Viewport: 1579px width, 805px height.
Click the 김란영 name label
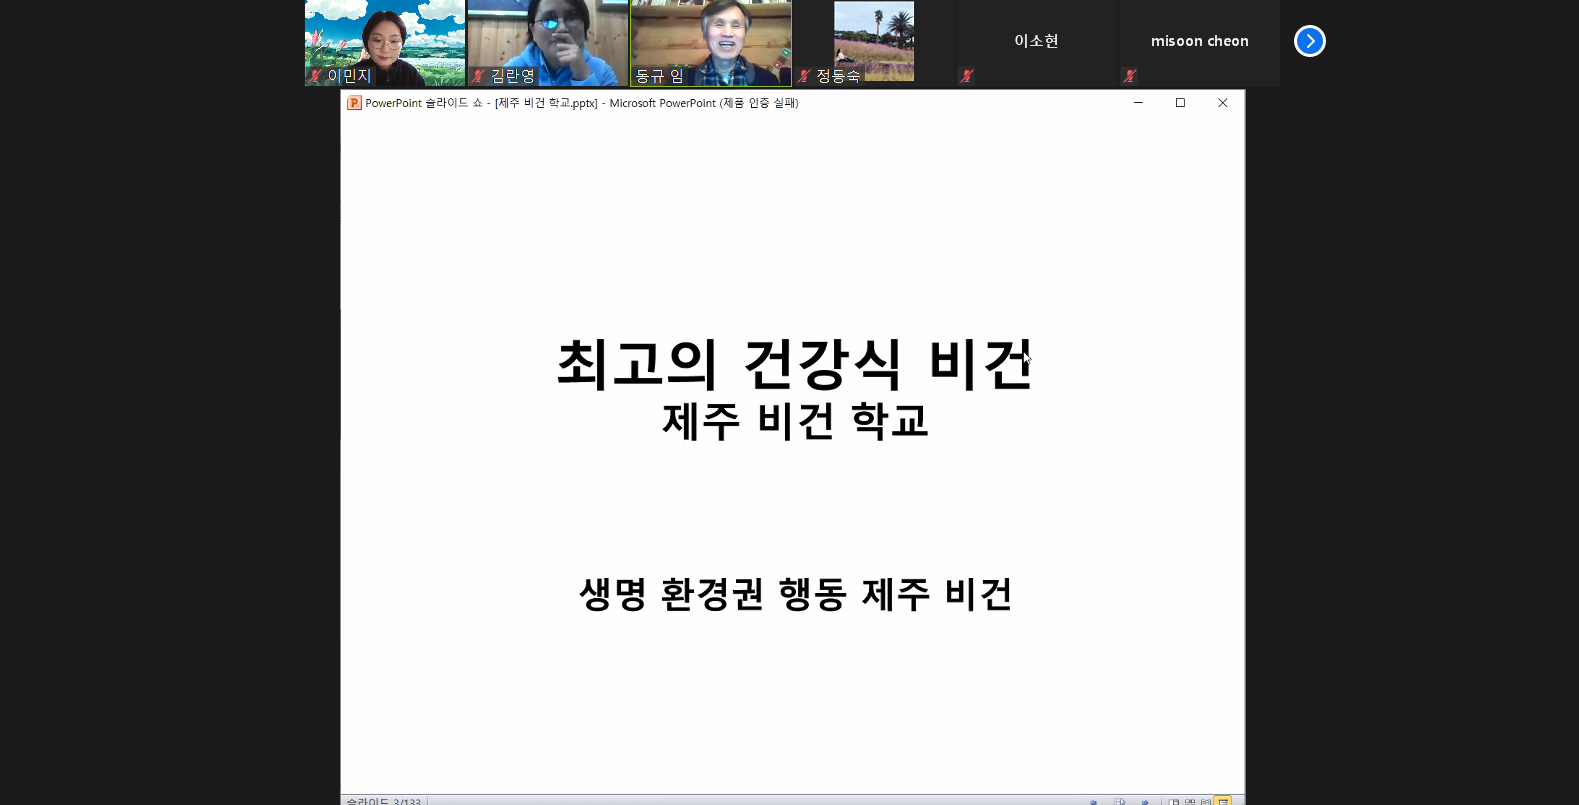click(513, 76)
